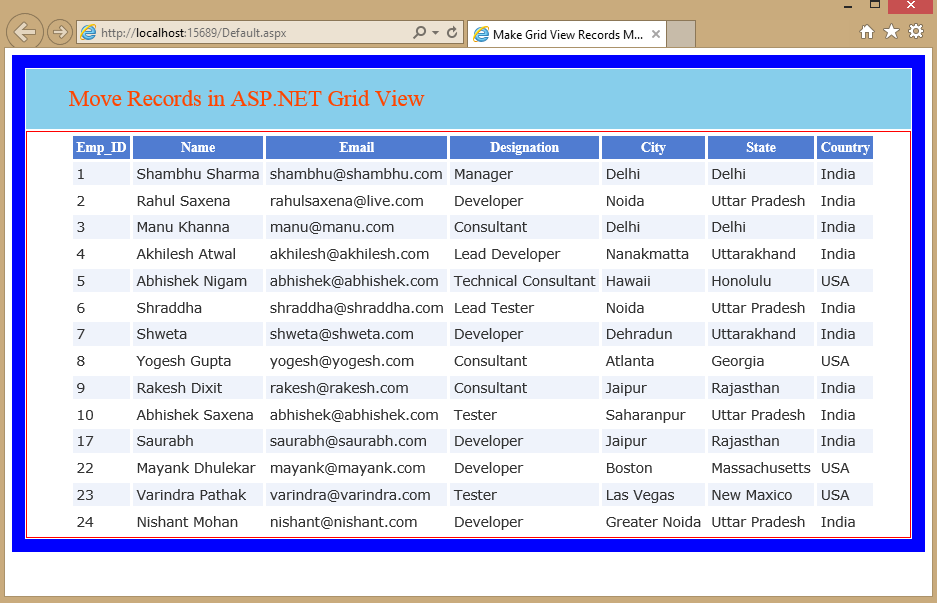Click the Lead Tester designation cell
The width and height of the screenshot is (937, 603).
pos(524,308)
